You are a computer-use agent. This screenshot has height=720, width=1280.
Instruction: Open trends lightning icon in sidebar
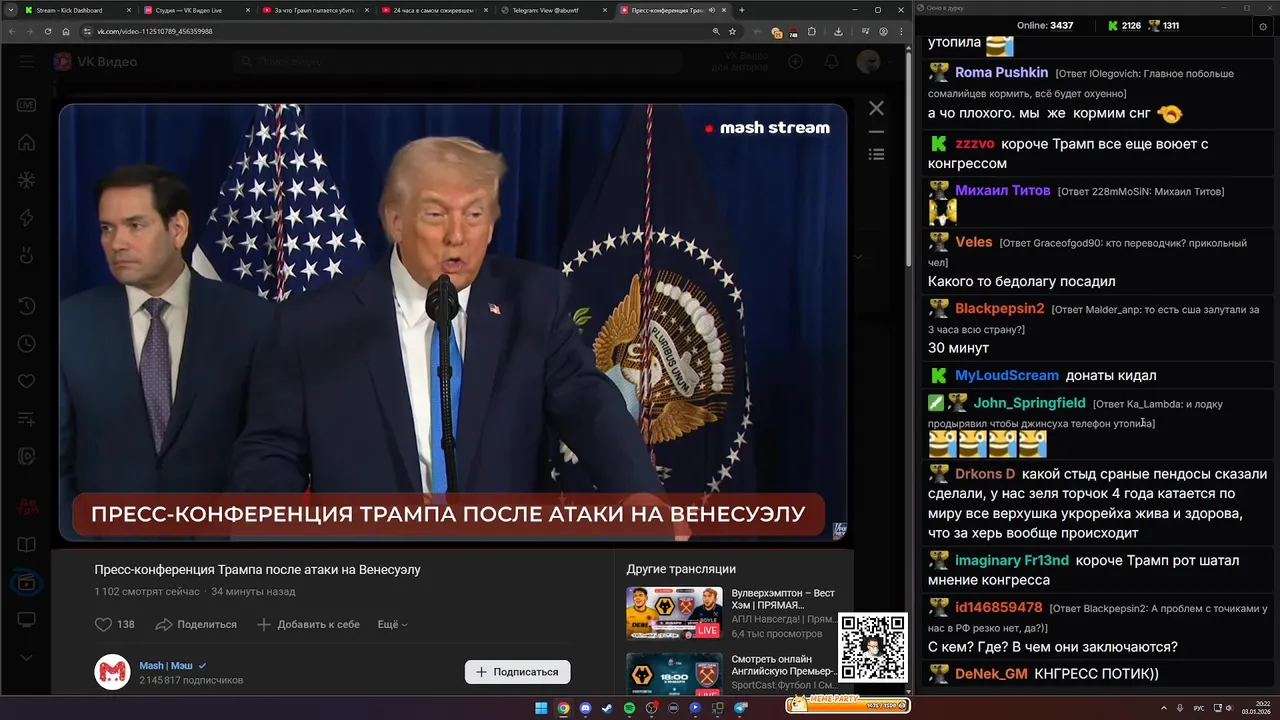click(26, 218)
